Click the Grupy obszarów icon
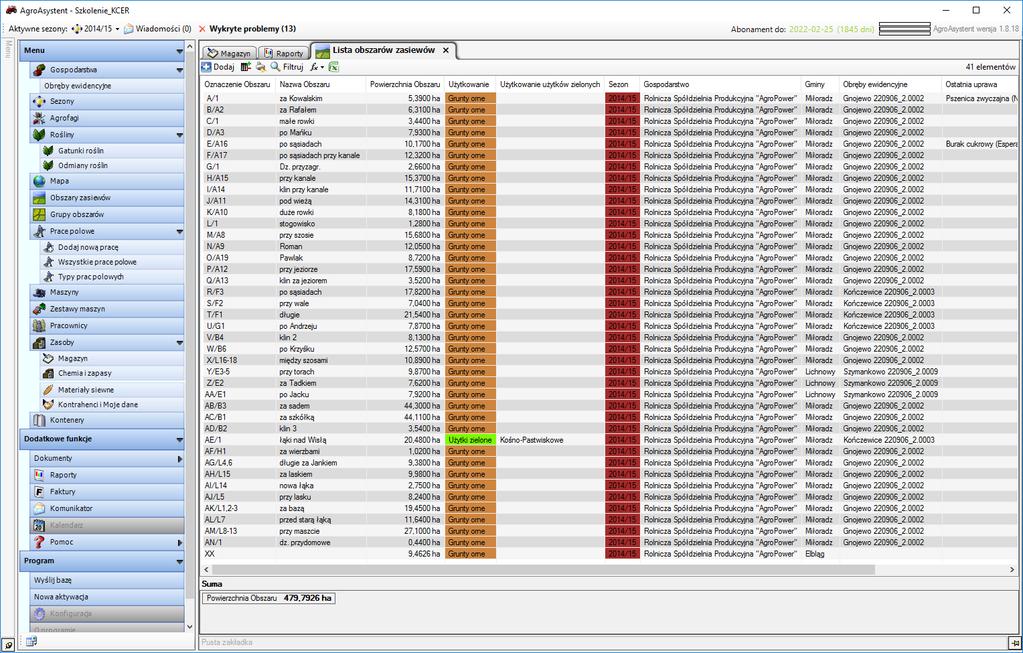This screenshot has width=1023, height=653. (39, 214)
